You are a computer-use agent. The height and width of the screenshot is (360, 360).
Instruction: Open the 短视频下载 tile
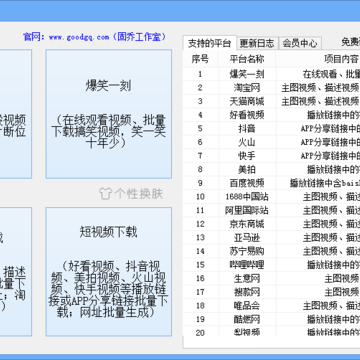click(109, 272)
